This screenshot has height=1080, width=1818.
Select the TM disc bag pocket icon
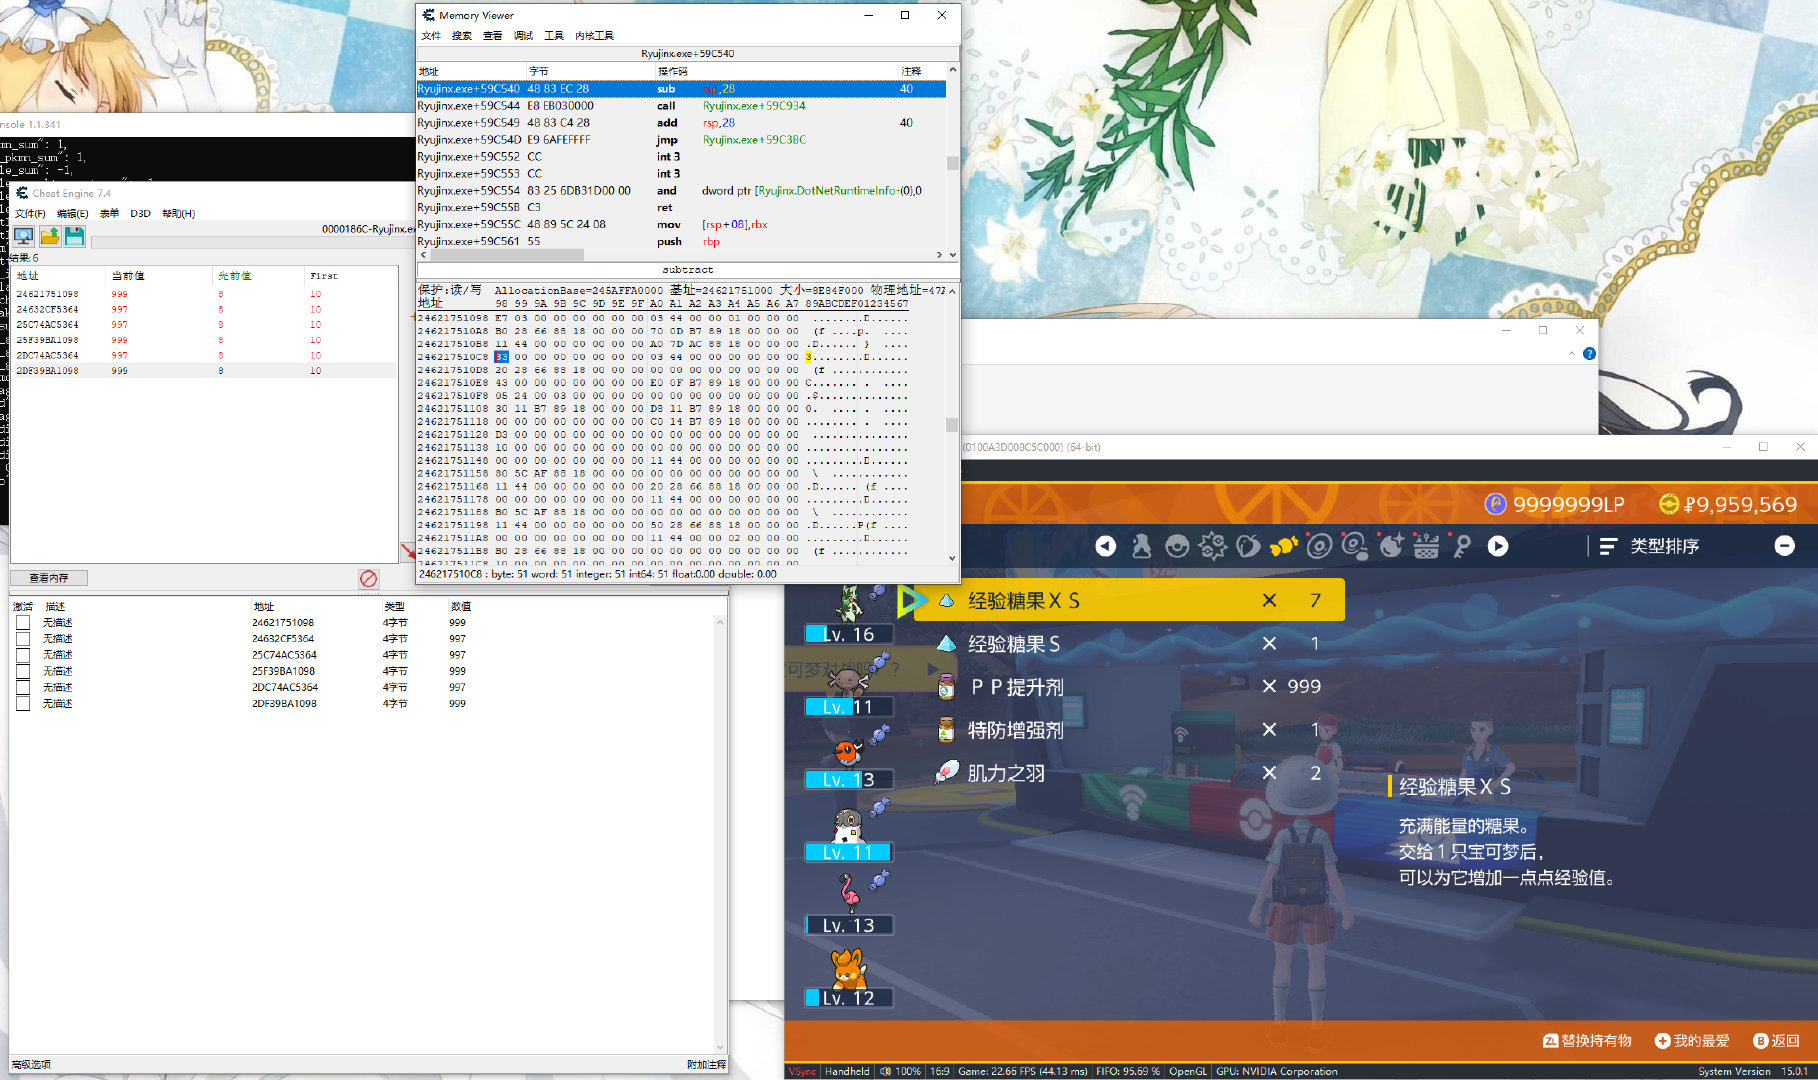(x=1319, y=546)
